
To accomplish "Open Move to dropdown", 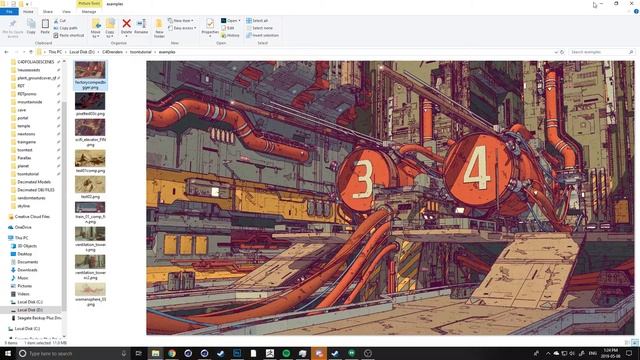I will tap(96, 28).
